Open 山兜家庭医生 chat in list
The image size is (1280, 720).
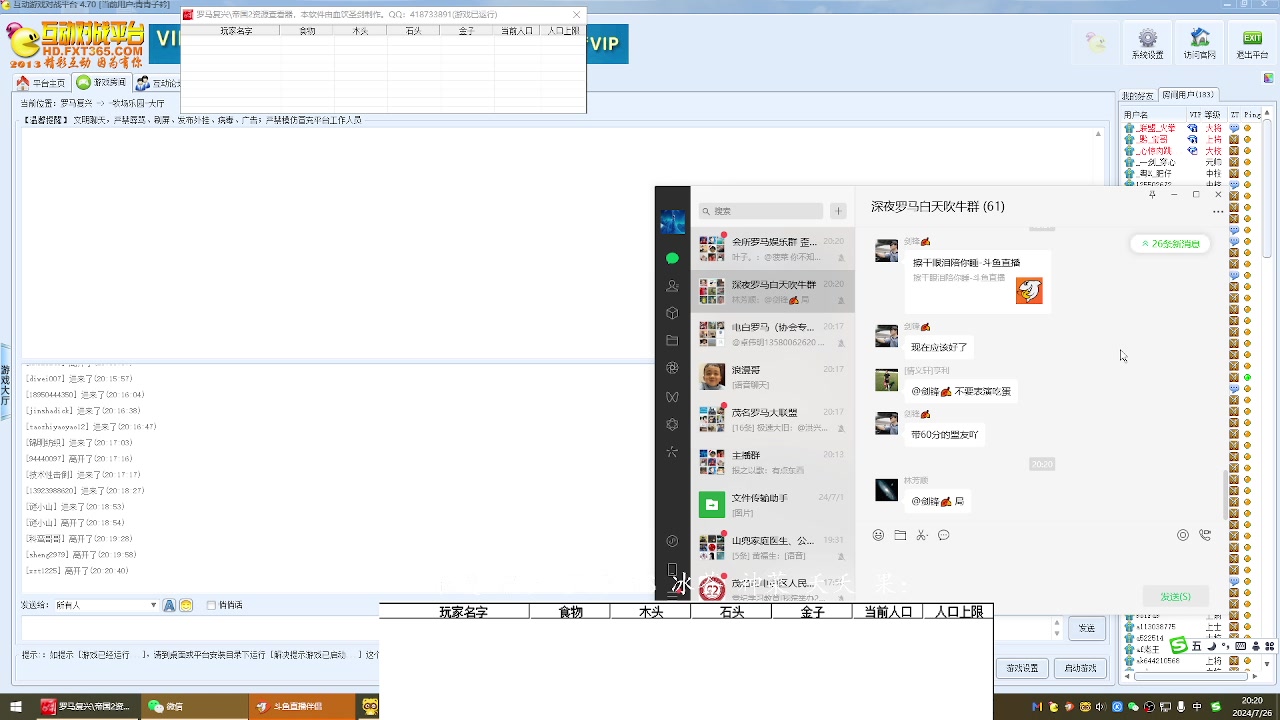[775, 547]
